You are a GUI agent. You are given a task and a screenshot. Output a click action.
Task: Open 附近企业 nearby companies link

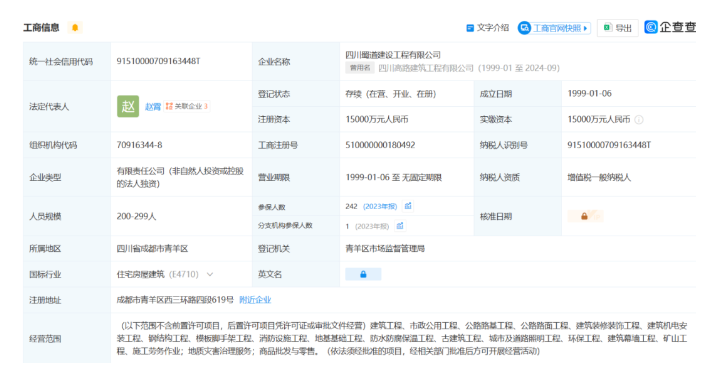click(x=255, y=300)
